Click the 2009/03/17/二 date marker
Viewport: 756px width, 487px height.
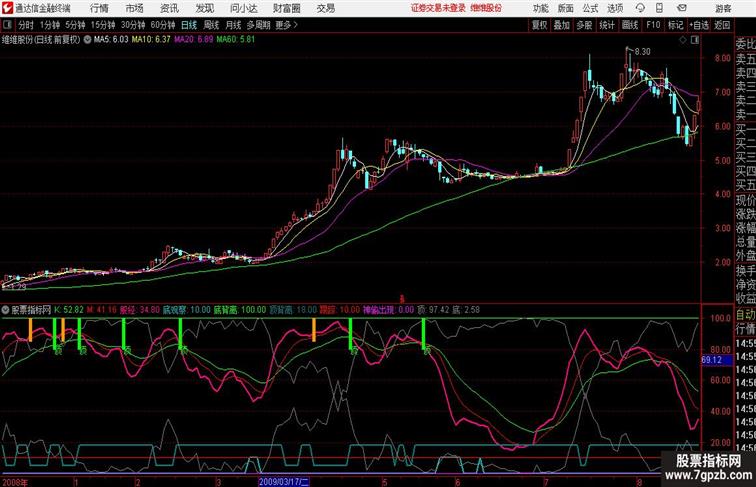coord(284,482)
